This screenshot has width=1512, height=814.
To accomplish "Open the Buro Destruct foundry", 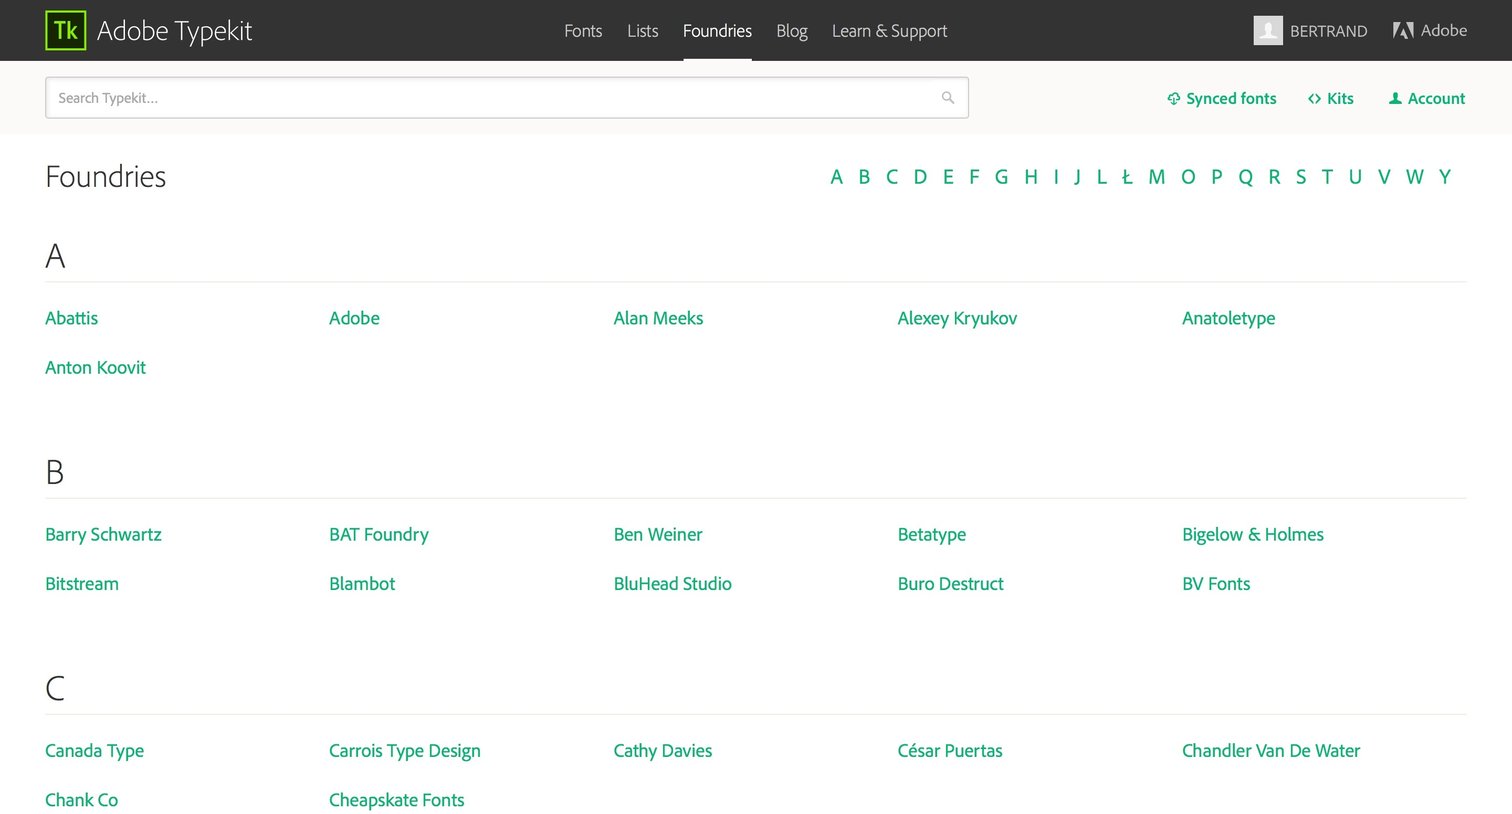I will [950, 584].
